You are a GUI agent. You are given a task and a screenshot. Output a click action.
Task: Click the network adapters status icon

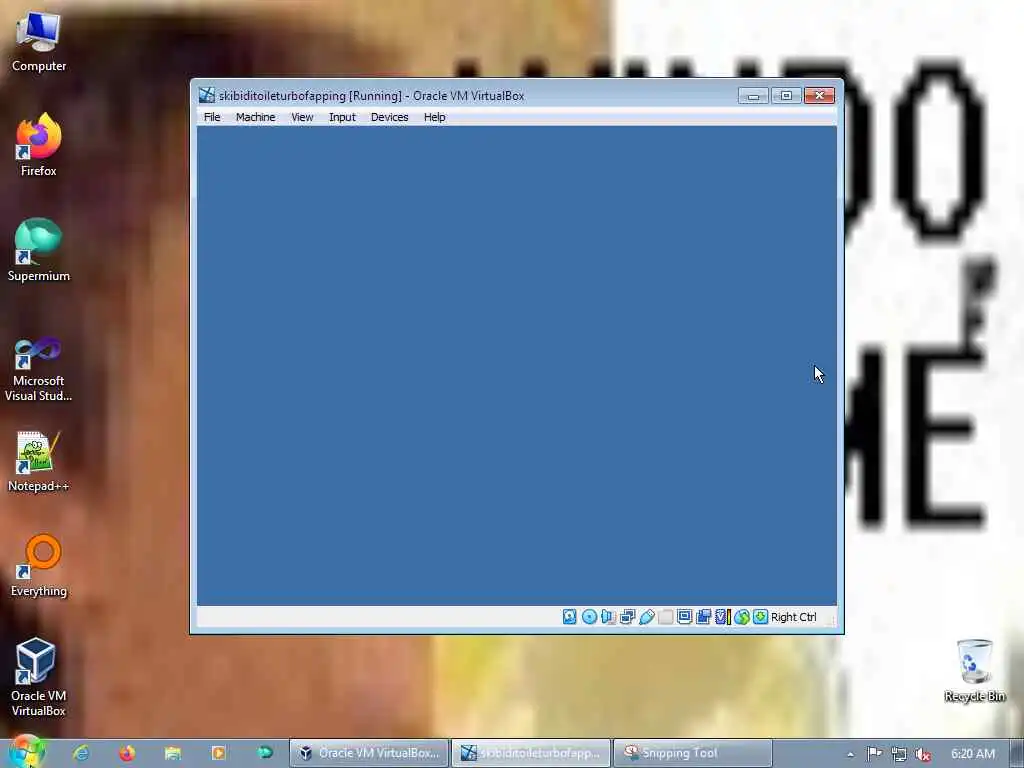point(627,616)
